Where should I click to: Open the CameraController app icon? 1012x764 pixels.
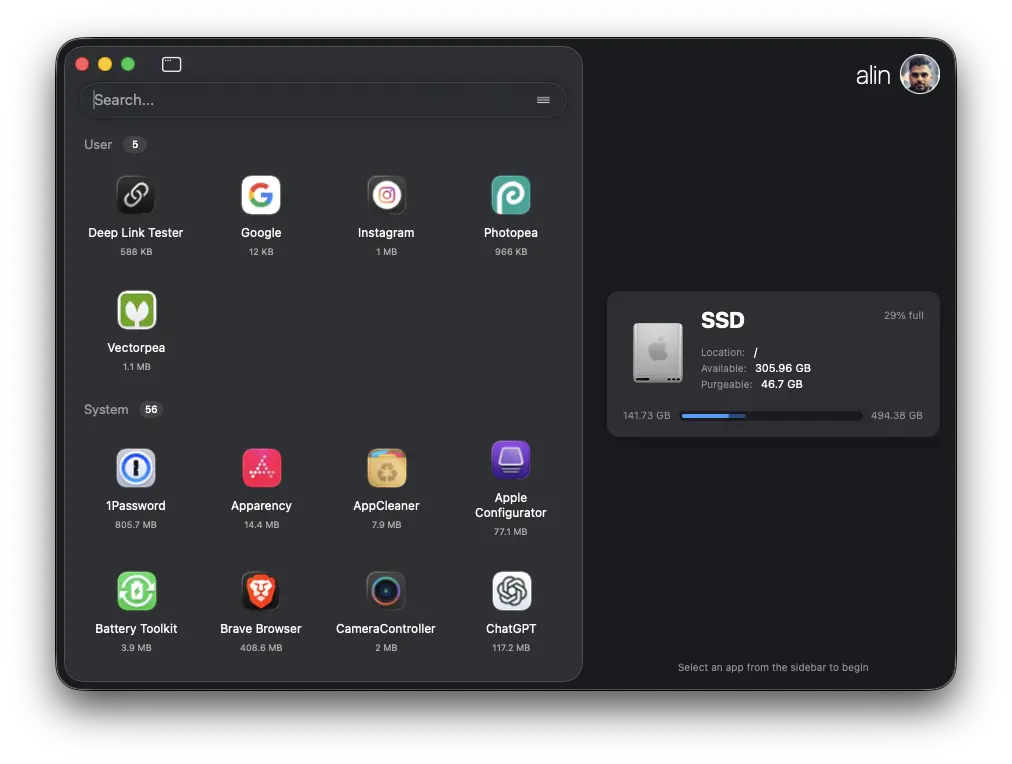(x=386, y=592)
